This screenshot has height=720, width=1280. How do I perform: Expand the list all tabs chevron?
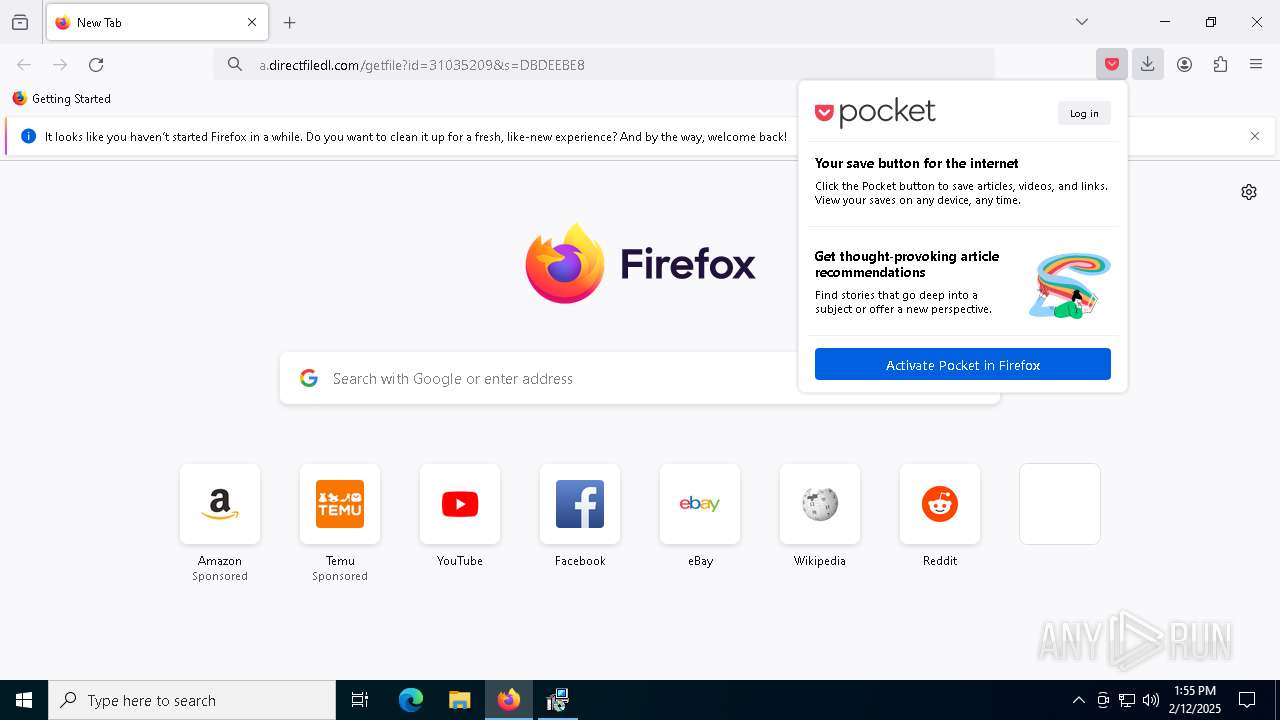(x=1082, y=22)
